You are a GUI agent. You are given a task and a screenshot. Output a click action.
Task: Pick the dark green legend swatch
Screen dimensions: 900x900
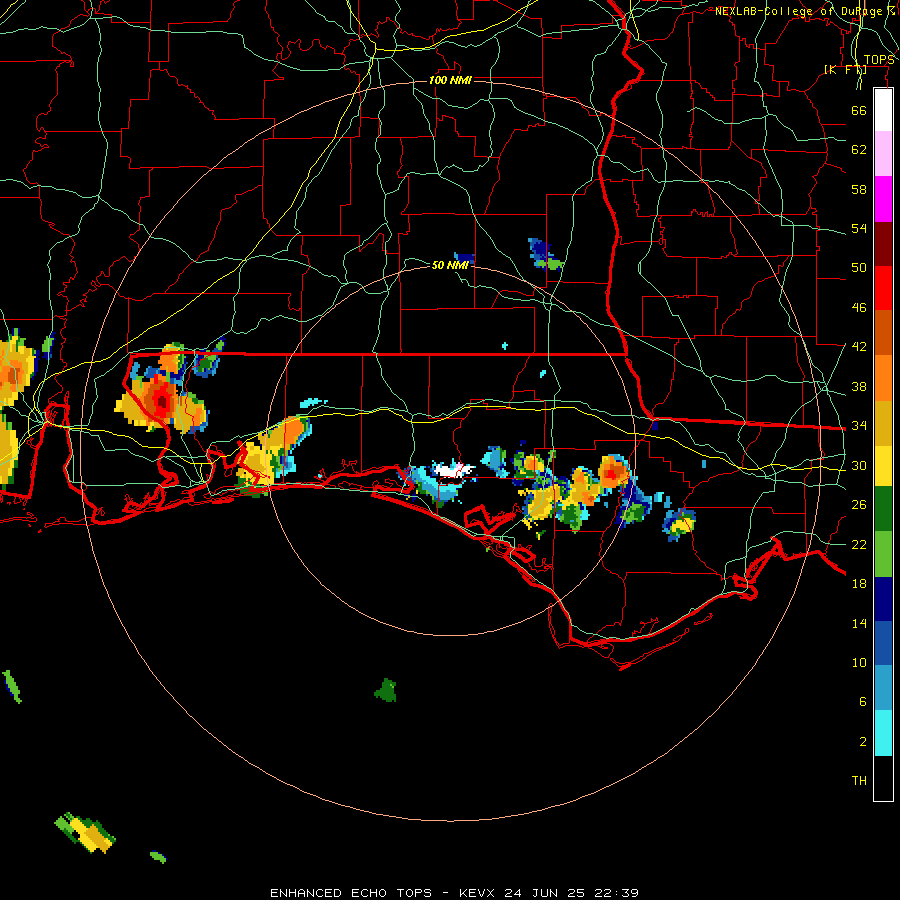[x=883, y=509]
